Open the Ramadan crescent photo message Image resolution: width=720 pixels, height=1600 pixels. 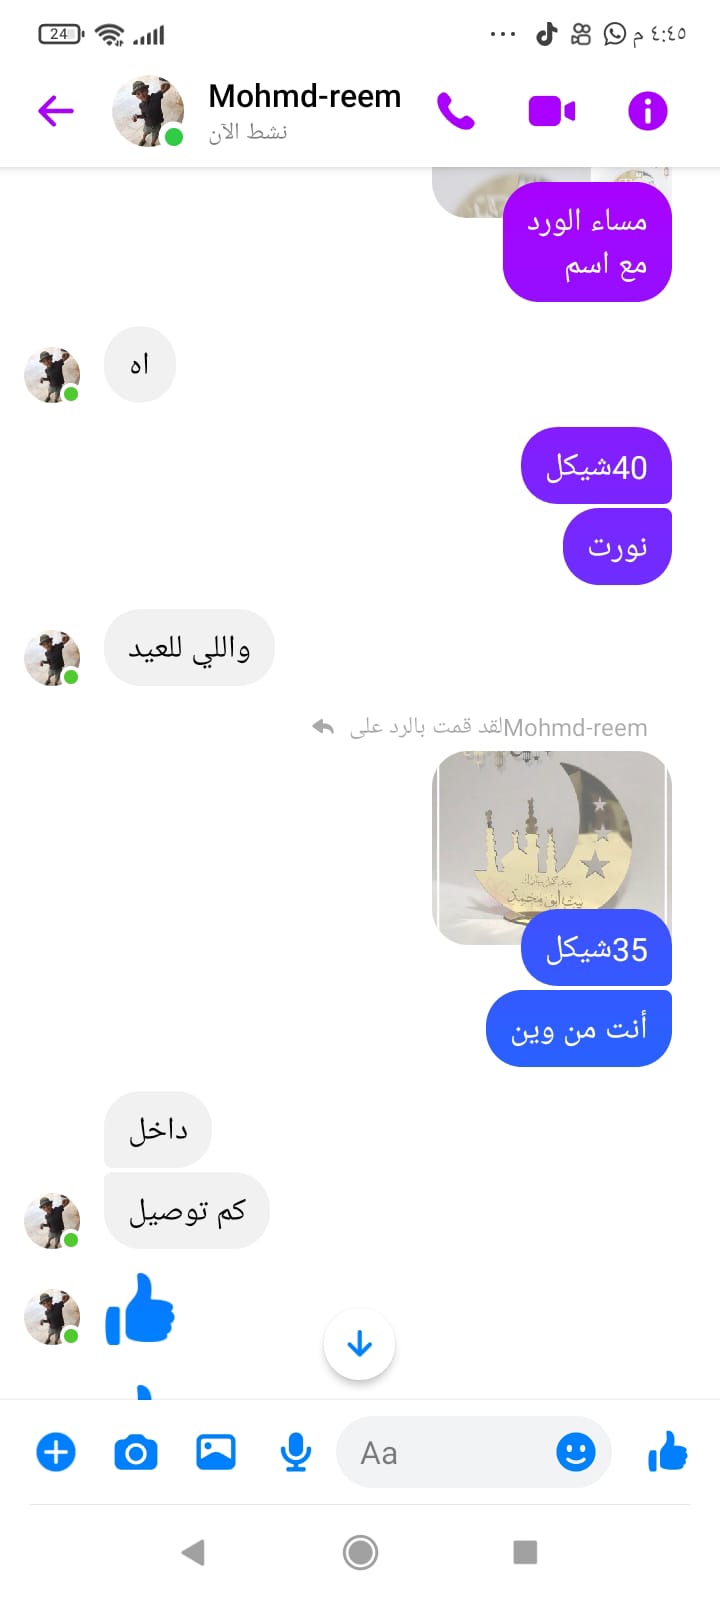tap(551, 848)
